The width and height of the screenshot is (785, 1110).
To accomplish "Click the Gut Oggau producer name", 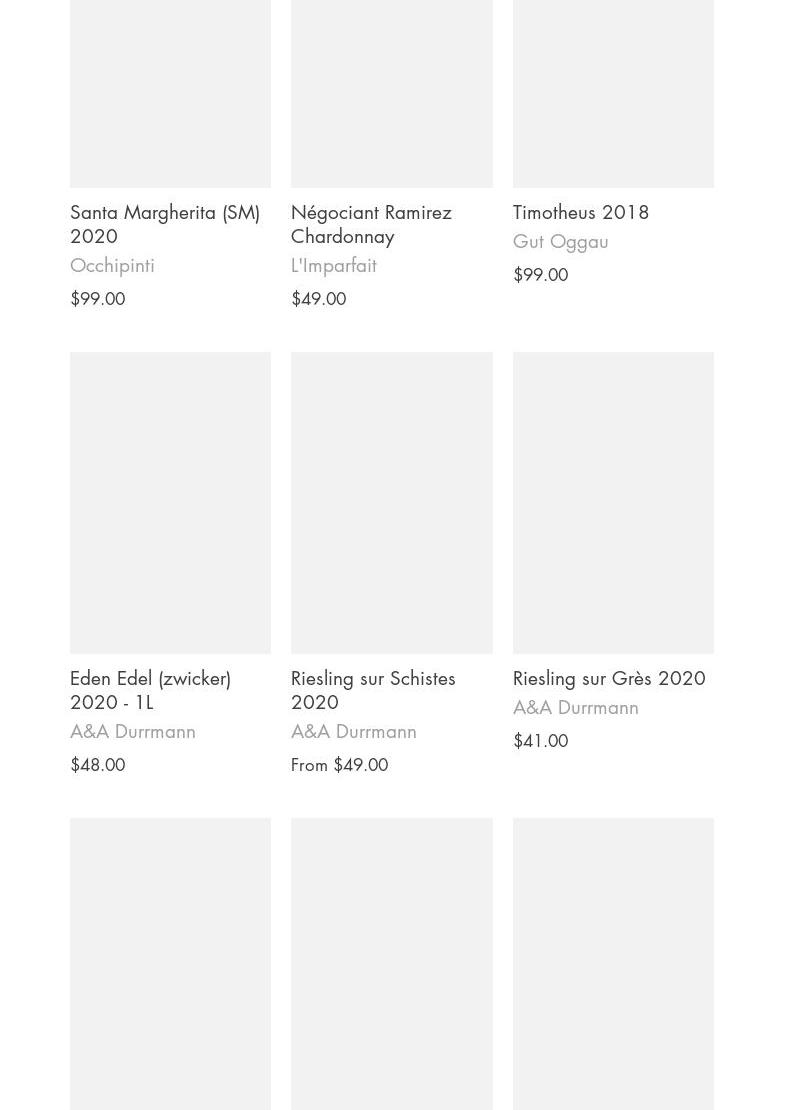I will [561, 241].
